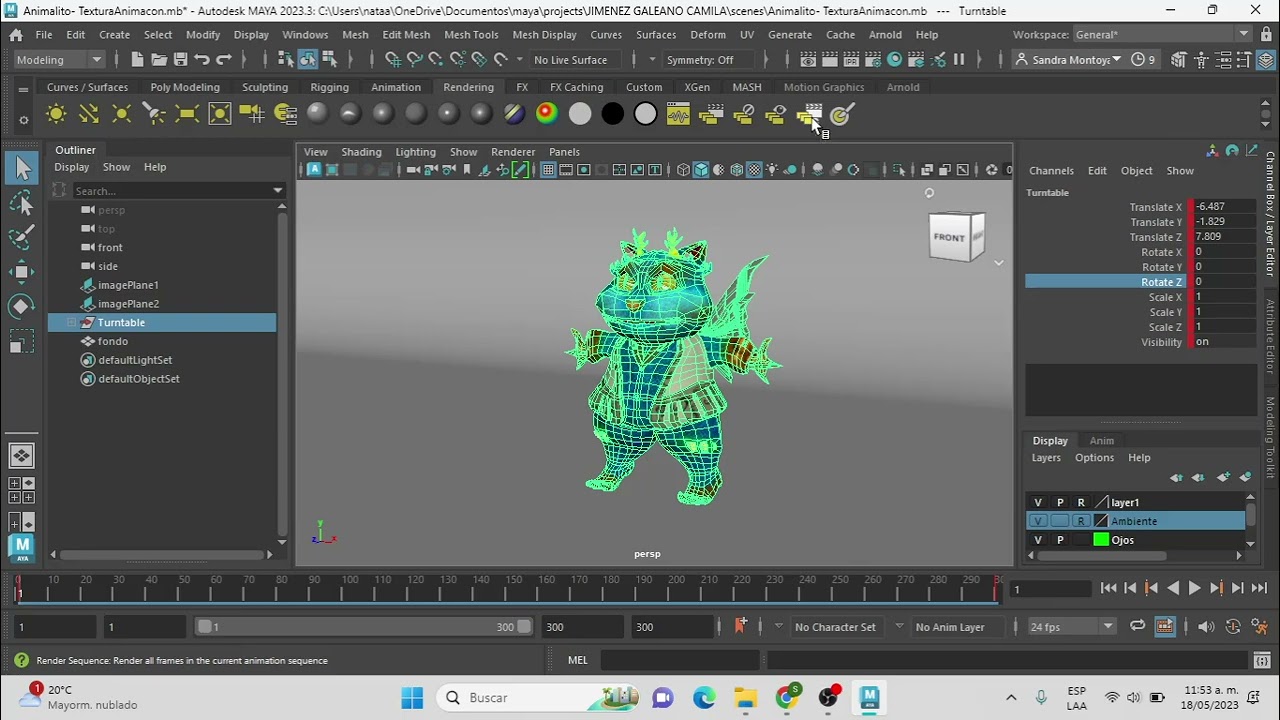Click the IPR render icon
This screenshot has height=720, width=1280.
click(x=851, y=60)
